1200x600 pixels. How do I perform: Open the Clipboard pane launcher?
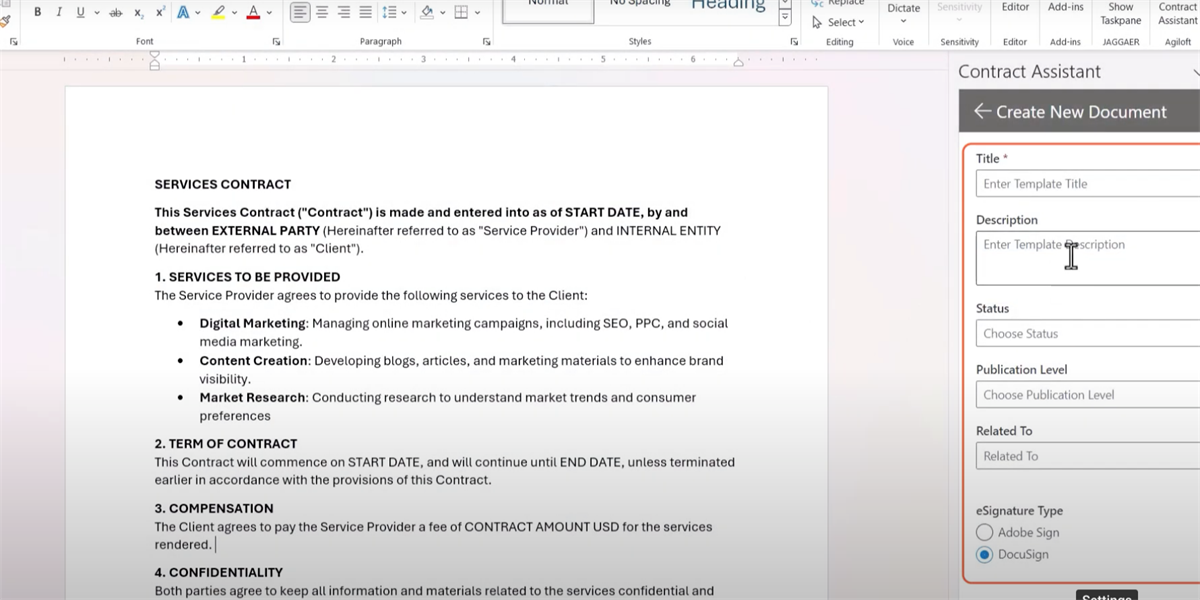(x=13, y=42)
